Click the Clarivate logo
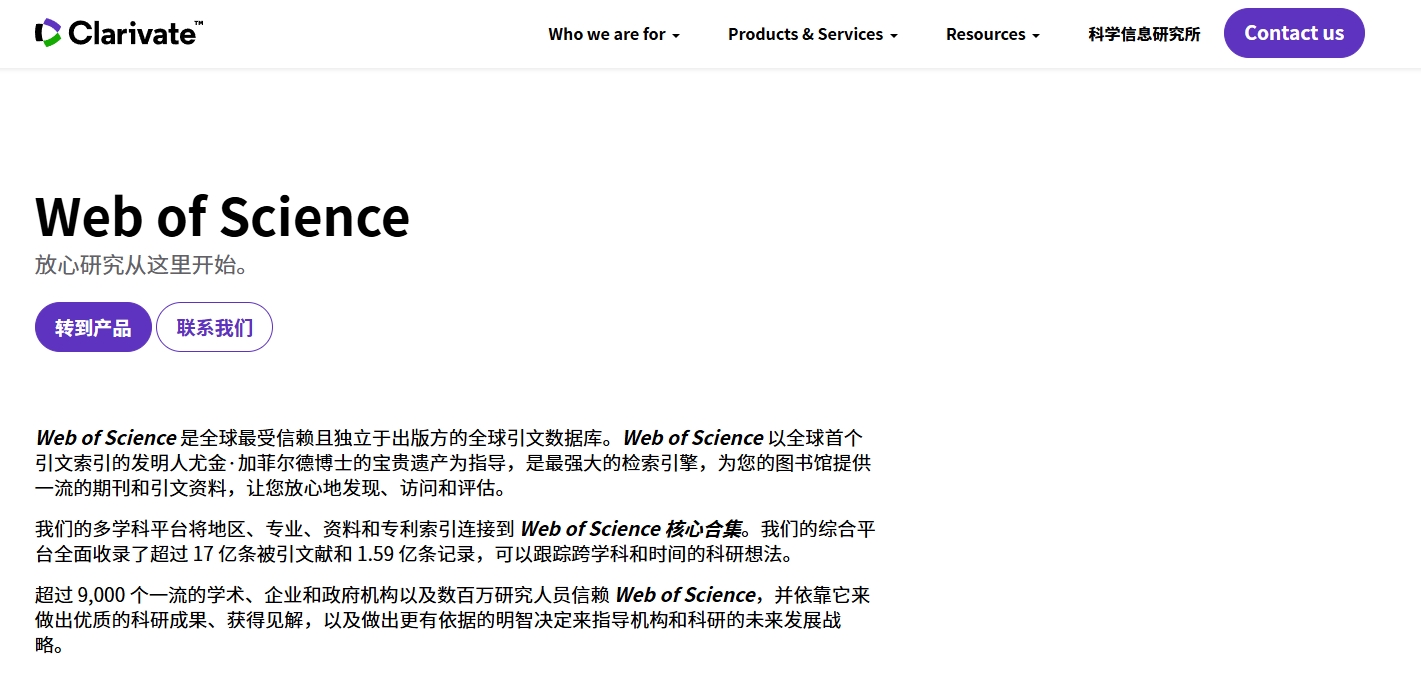The width and height of the screenshot is (1421, 699). pos(119,33)
